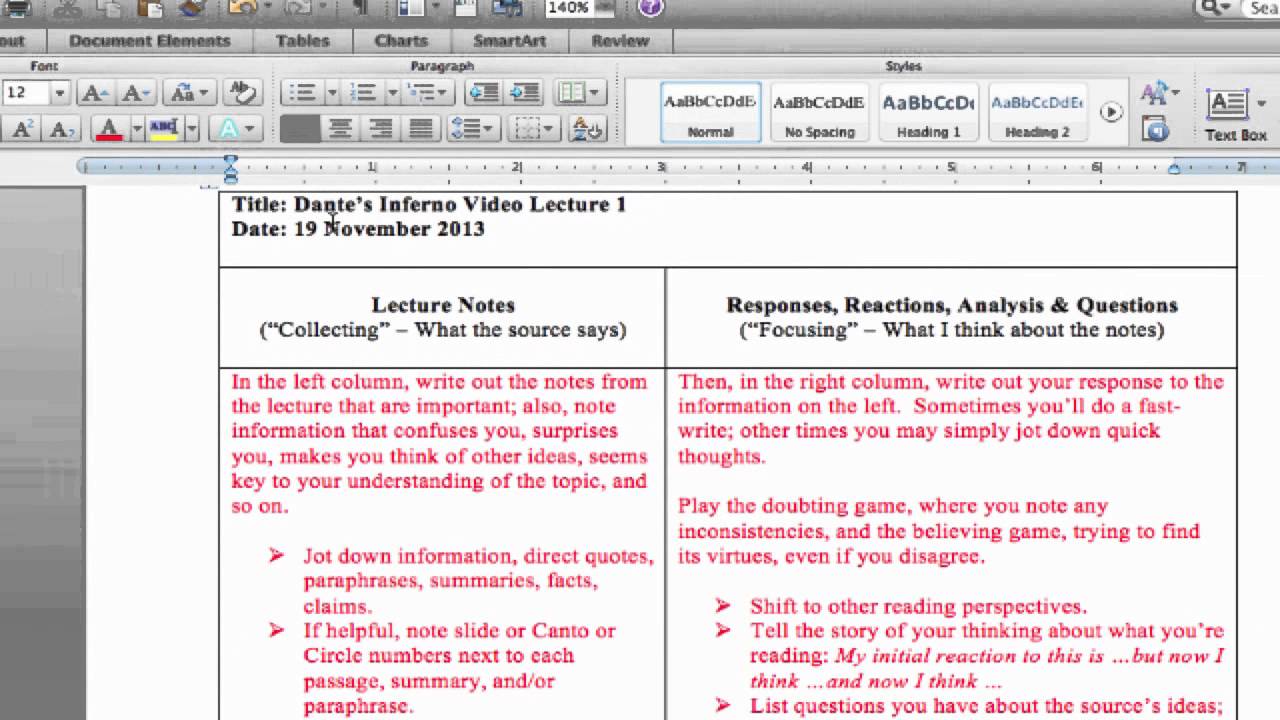Click the Heading 2 style thumbnail
The image size is (1280, 720).
click(1037, 112)
